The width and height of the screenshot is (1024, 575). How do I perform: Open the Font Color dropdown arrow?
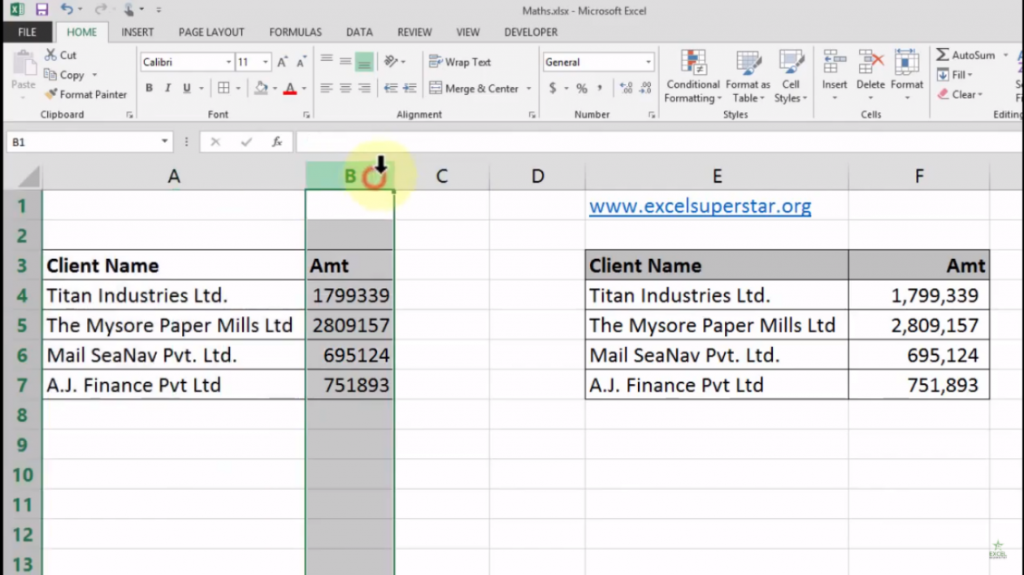click(x=304, y=88)
